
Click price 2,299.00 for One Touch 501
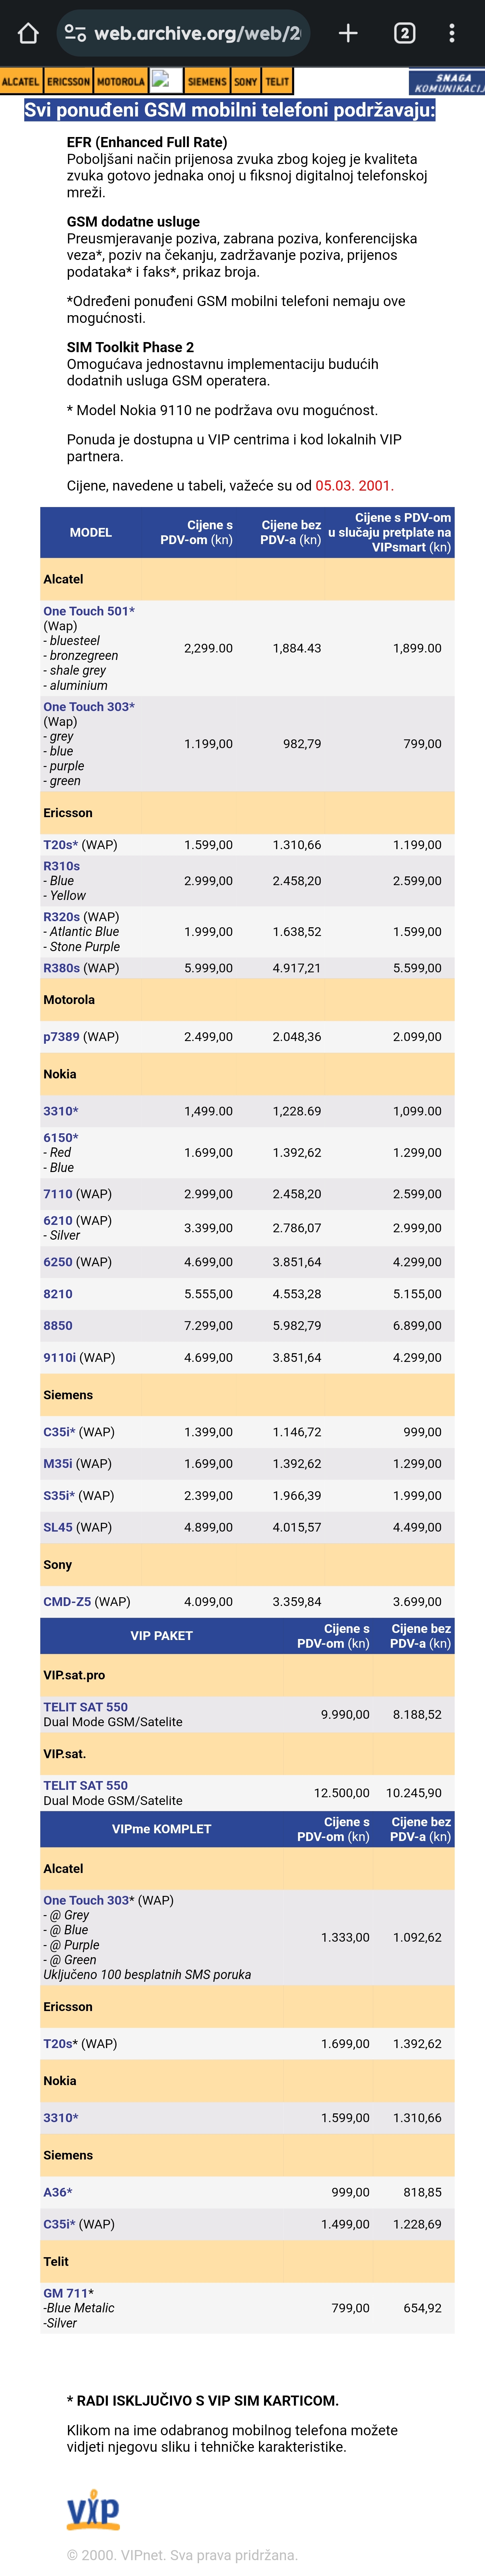coord(208,648)
